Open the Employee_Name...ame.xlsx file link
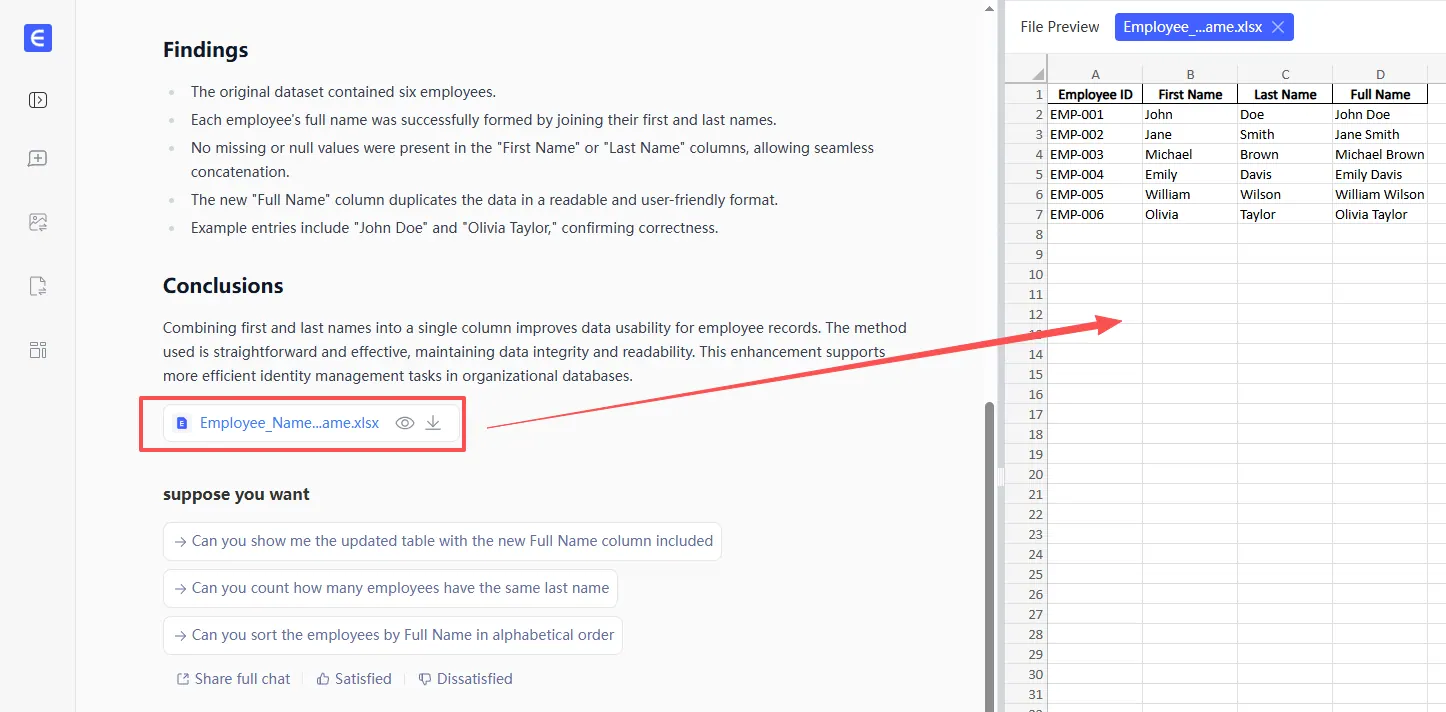Viewport: 1446px width, 712px height. [289, 423]
